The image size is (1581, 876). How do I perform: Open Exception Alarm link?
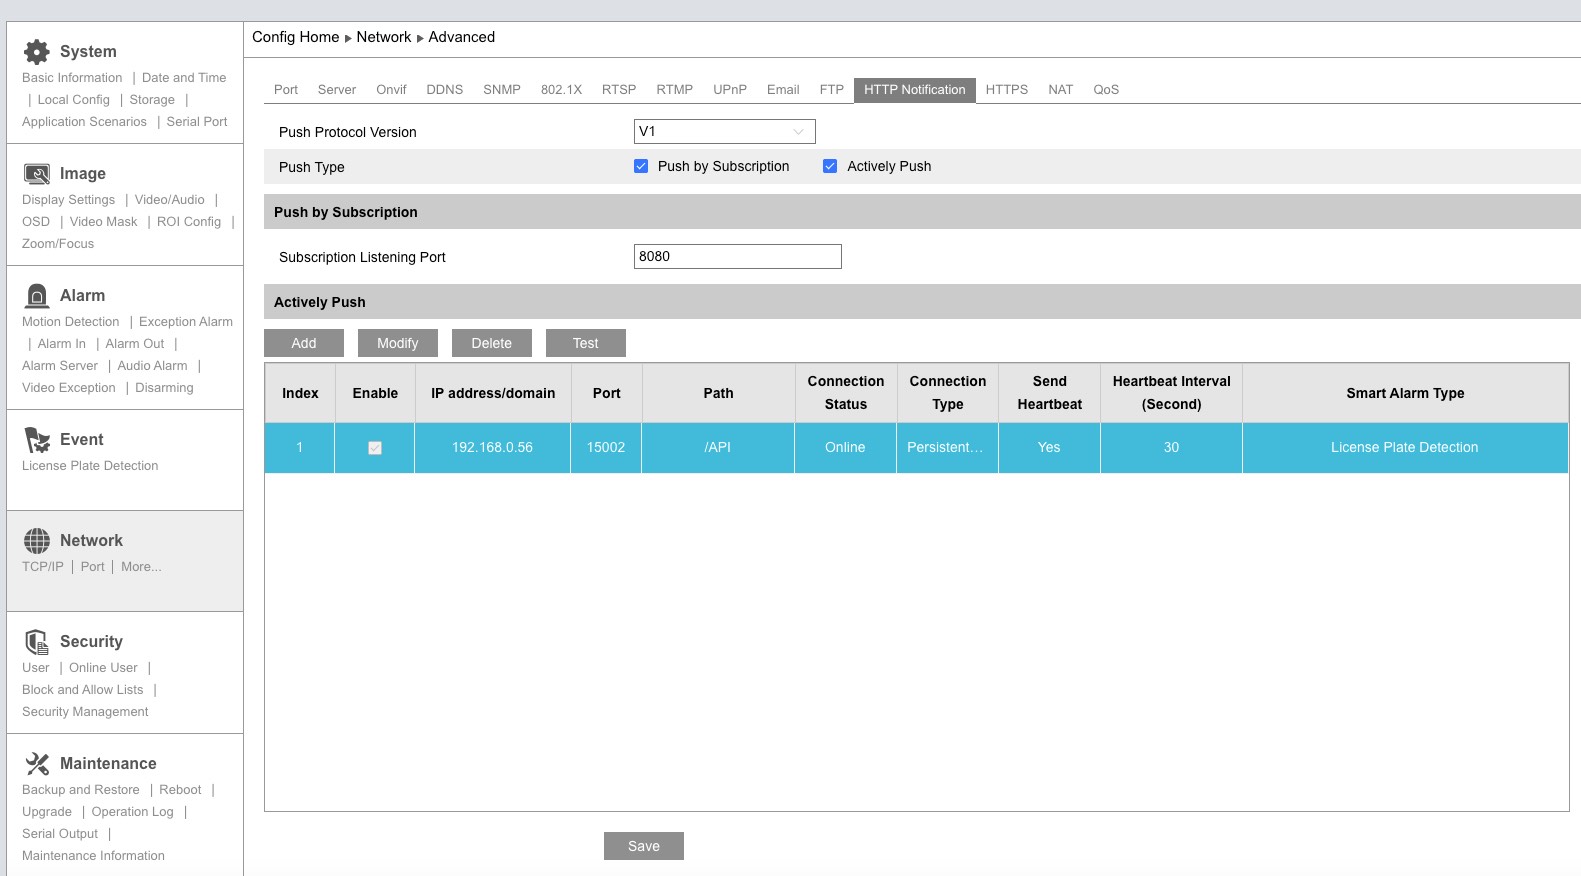[186, 321]
